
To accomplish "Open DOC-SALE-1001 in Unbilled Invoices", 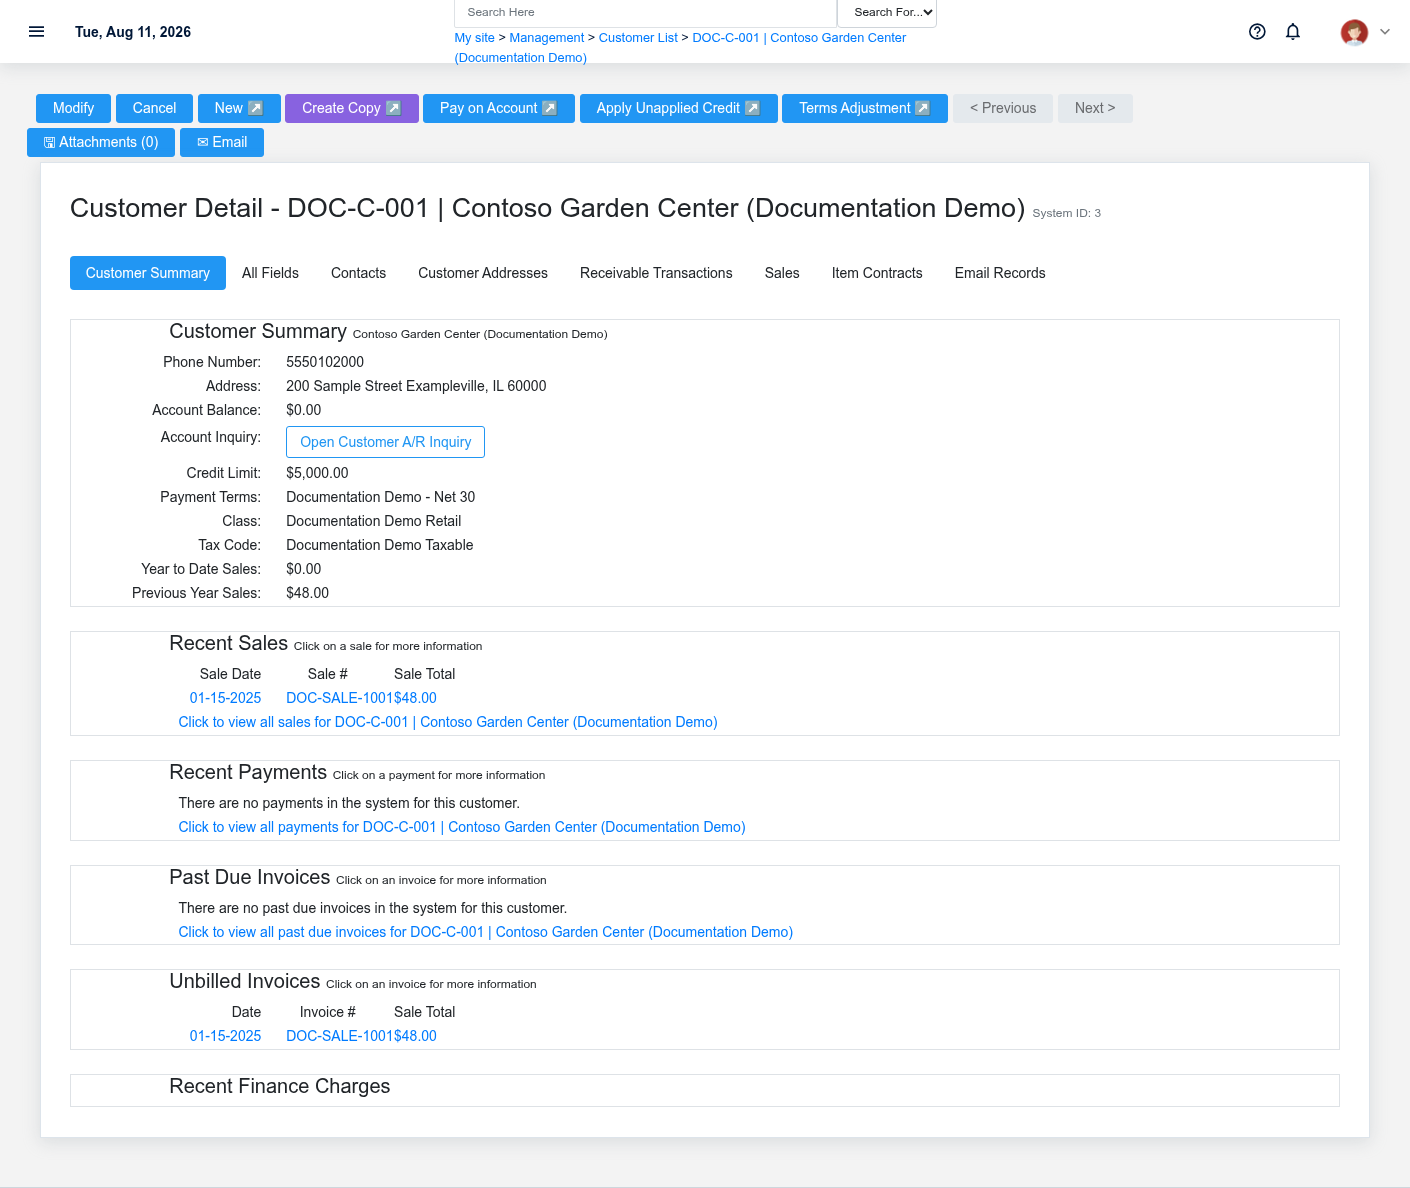I will (340, 1036).
